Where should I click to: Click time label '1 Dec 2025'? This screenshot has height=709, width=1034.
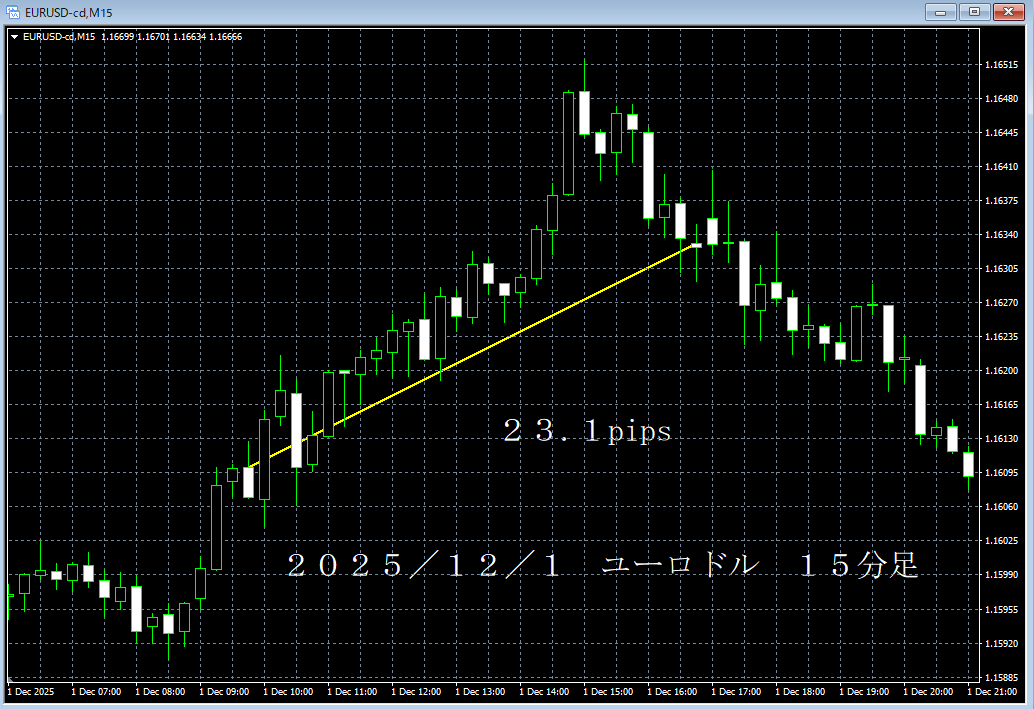pyautogui.click(x=31, y=692)
